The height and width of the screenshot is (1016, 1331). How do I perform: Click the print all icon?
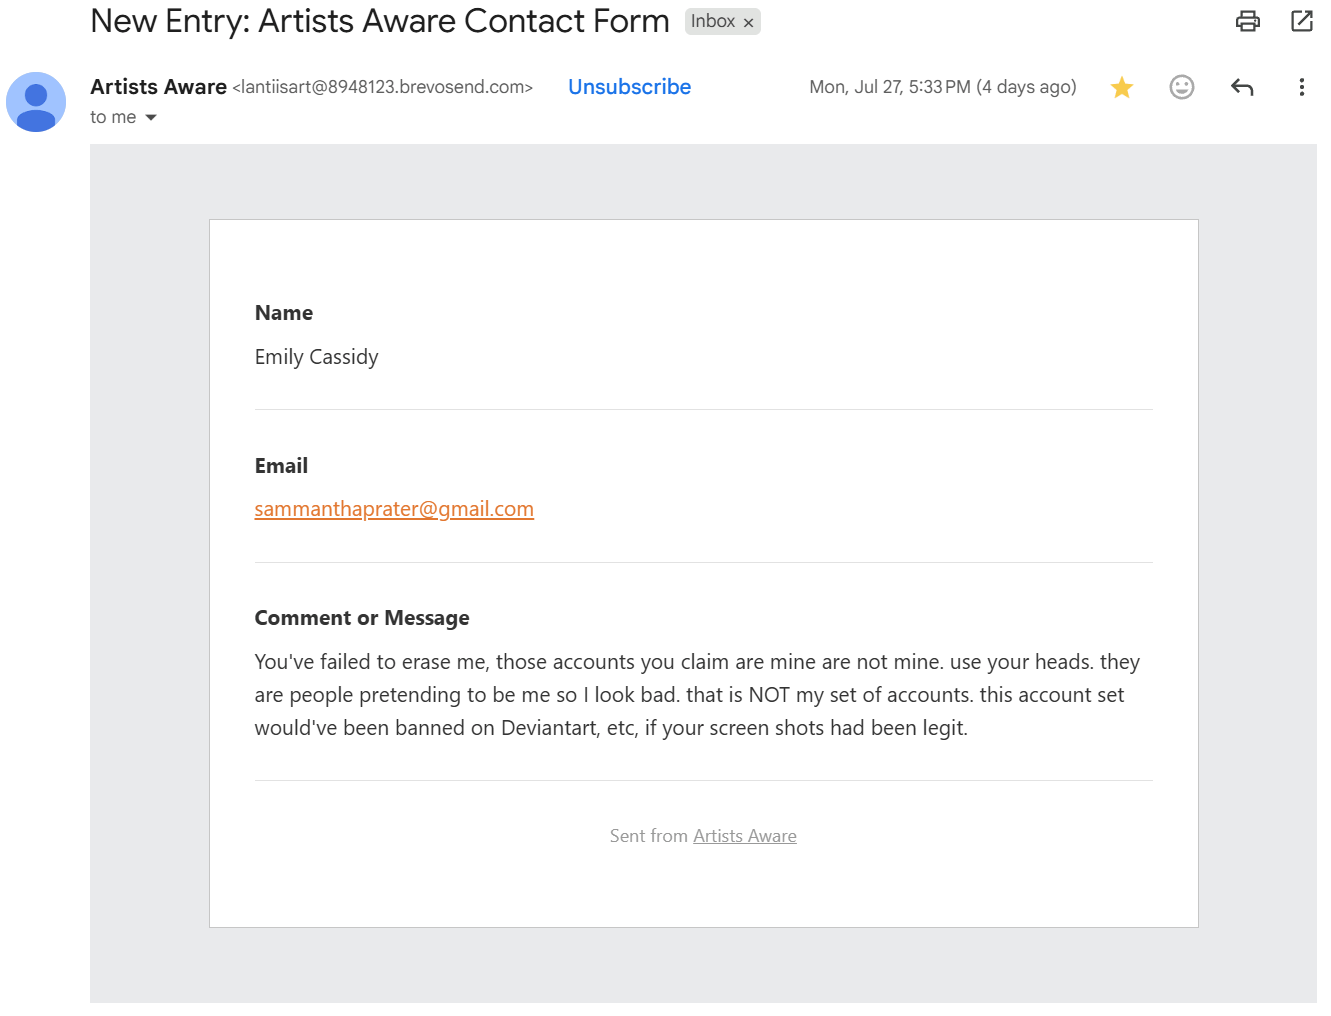coord(1247,21)
